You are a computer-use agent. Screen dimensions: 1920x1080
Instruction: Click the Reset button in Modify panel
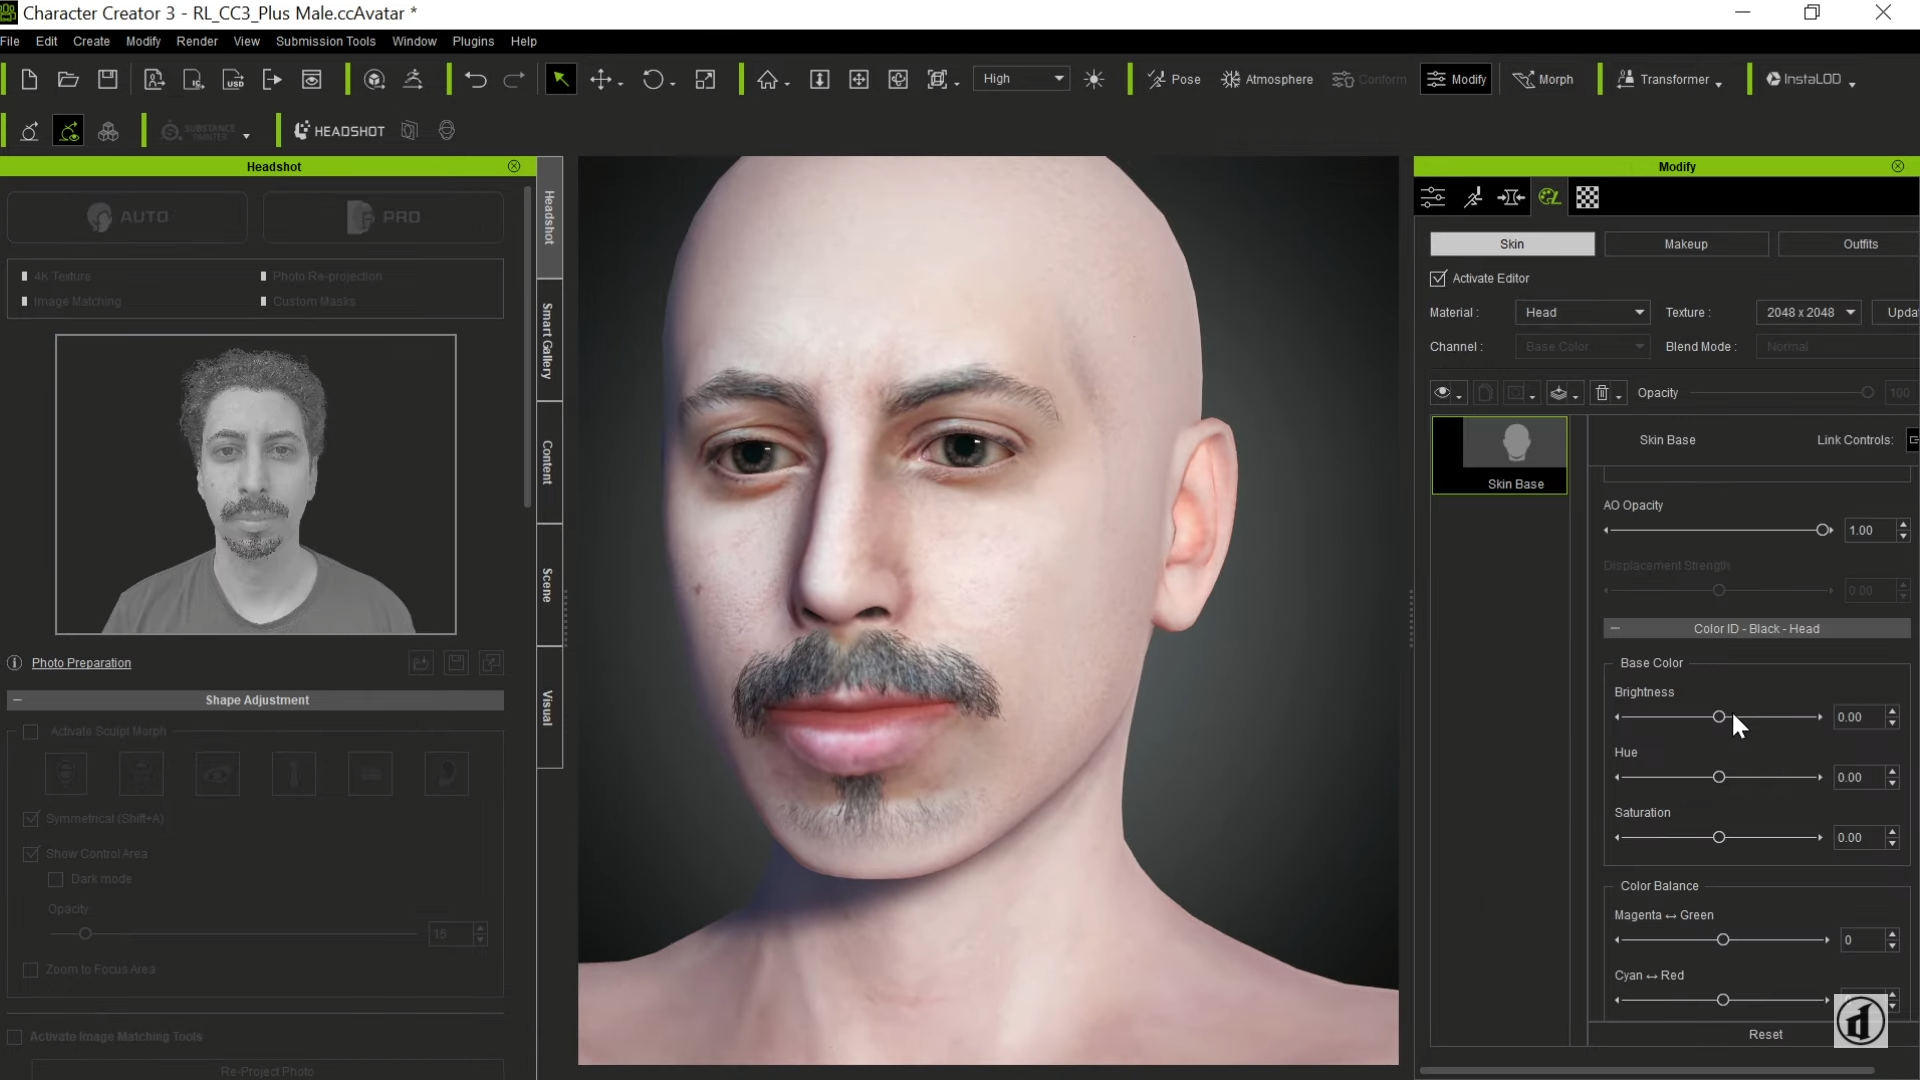coord(1766,1034)
